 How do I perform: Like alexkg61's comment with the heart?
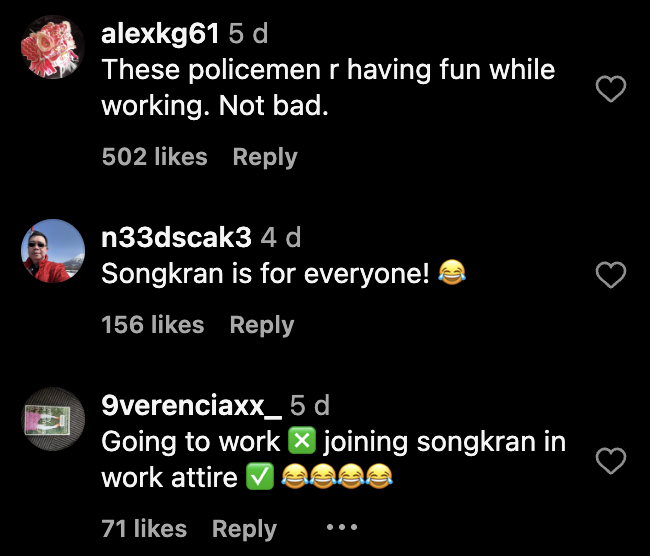click(610, 90)
